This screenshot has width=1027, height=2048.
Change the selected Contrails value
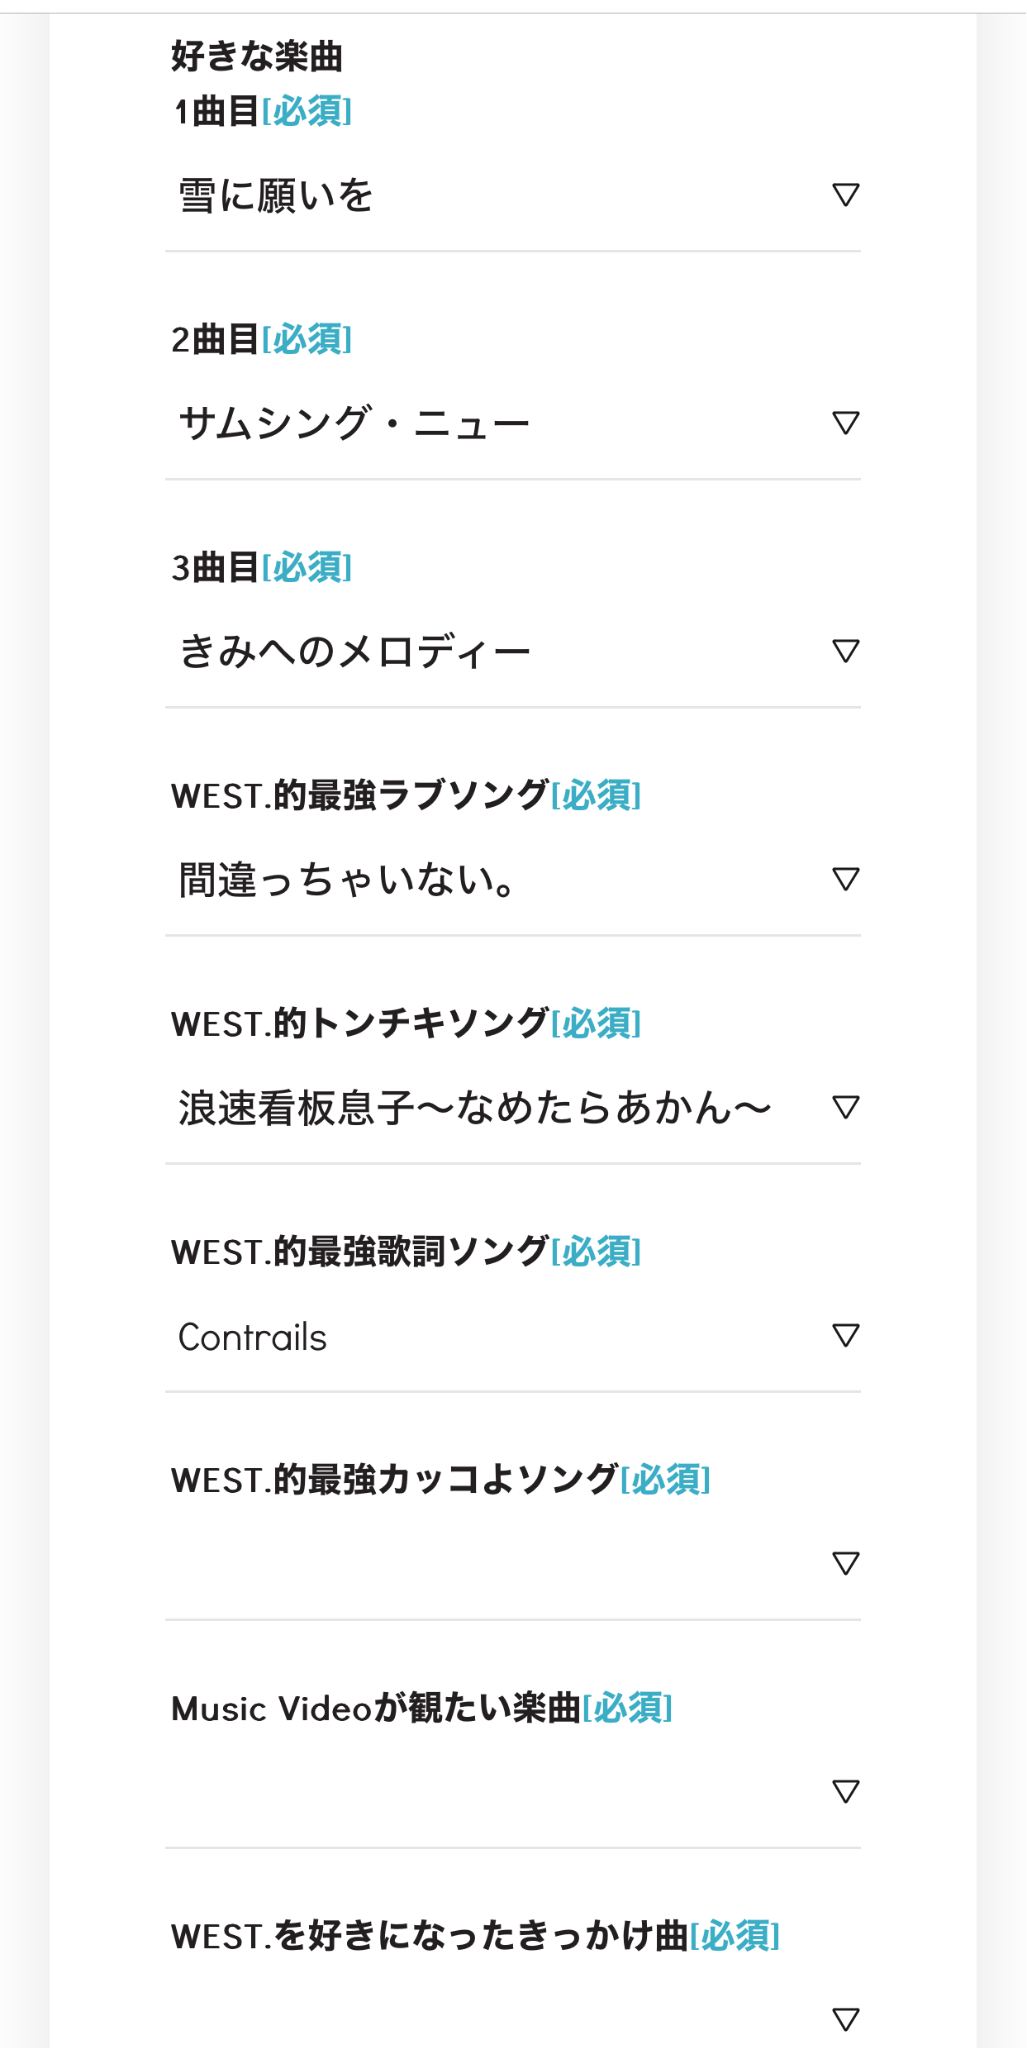point(500,1337)
